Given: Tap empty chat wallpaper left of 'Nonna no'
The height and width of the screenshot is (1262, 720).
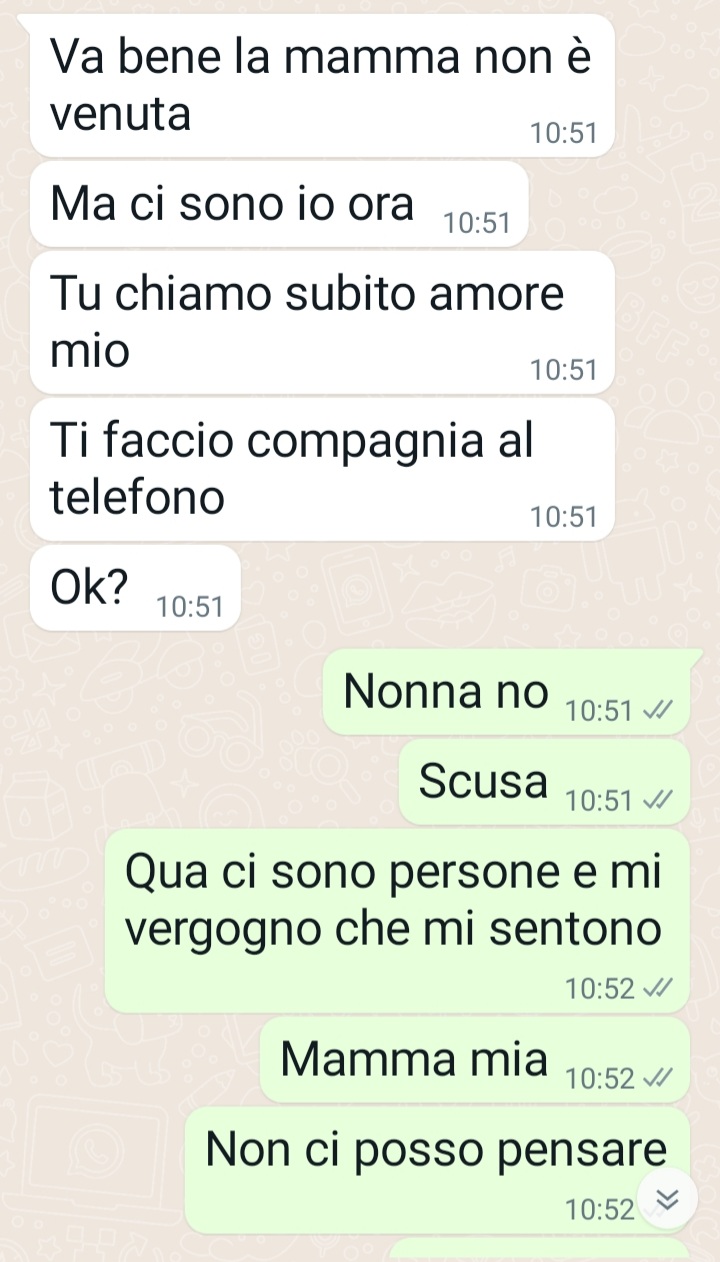Looking at the screenshot, I should coord(160,692).
